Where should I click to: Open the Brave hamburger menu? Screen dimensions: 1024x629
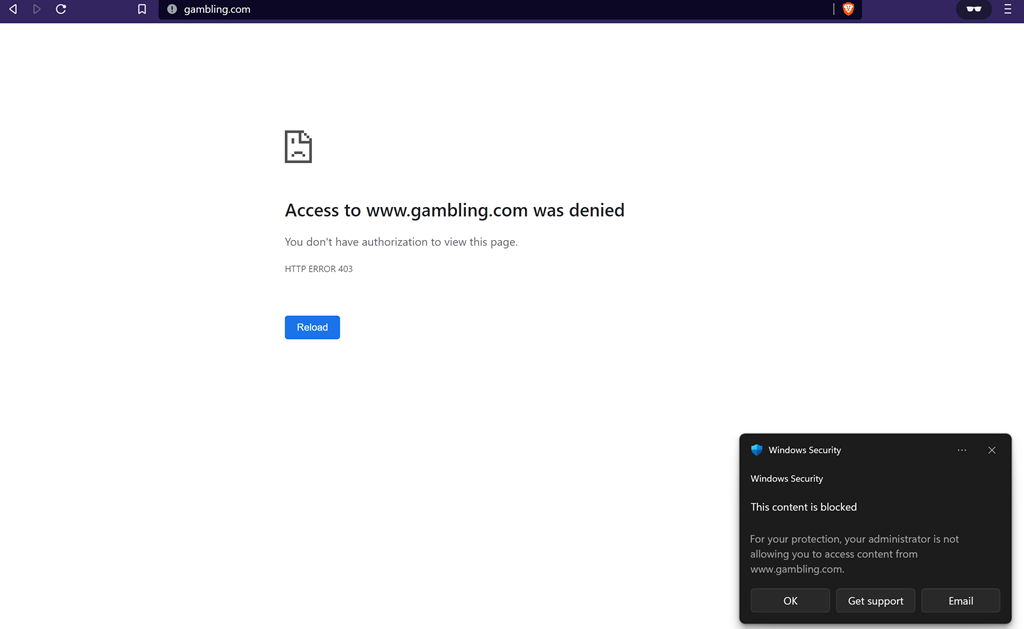point(1008,9)
